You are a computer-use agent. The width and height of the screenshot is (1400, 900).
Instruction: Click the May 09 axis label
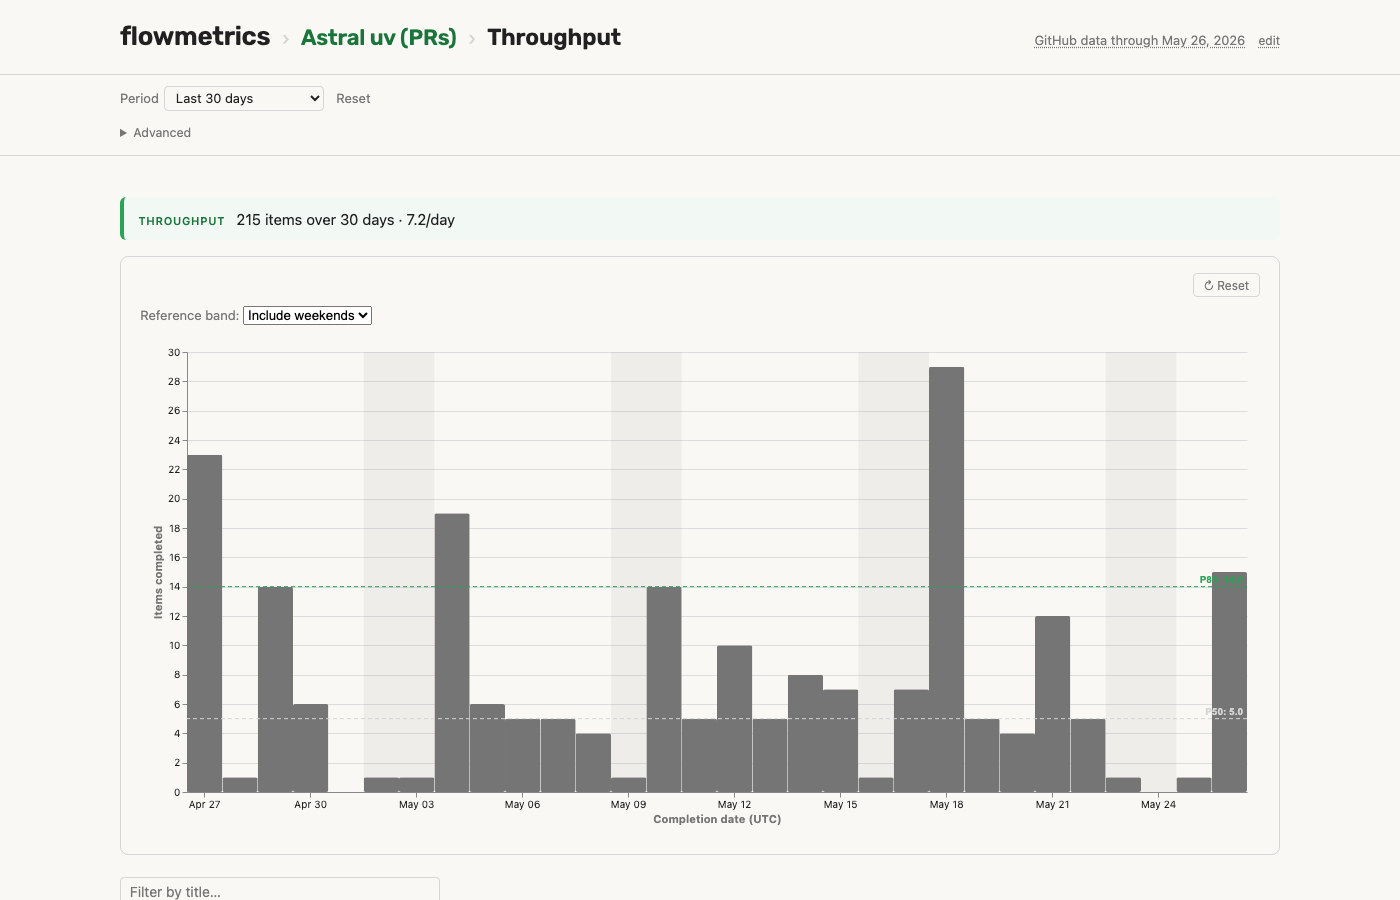click(x=628, y=804)
